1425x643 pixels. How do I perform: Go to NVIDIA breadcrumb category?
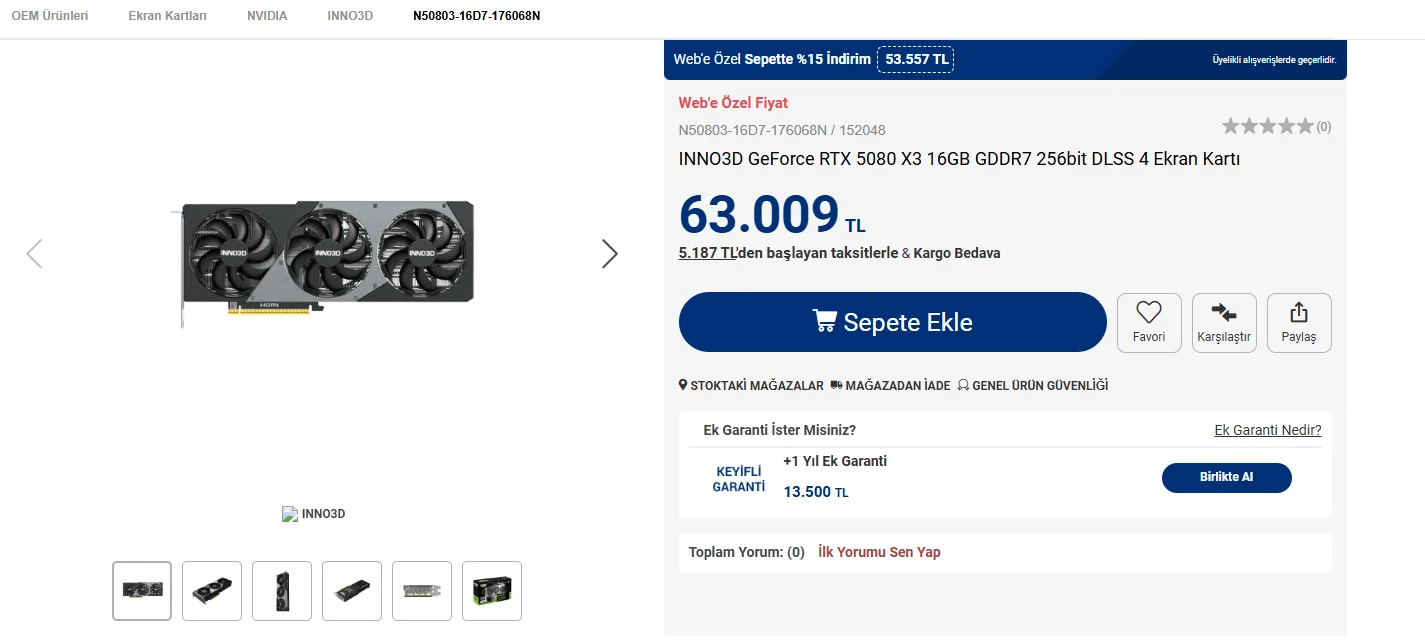point(267,16)
